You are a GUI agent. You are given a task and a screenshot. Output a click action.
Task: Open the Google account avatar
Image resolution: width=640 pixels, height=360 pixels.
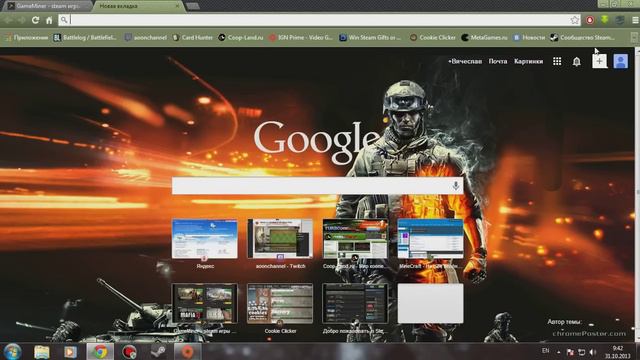620,61
